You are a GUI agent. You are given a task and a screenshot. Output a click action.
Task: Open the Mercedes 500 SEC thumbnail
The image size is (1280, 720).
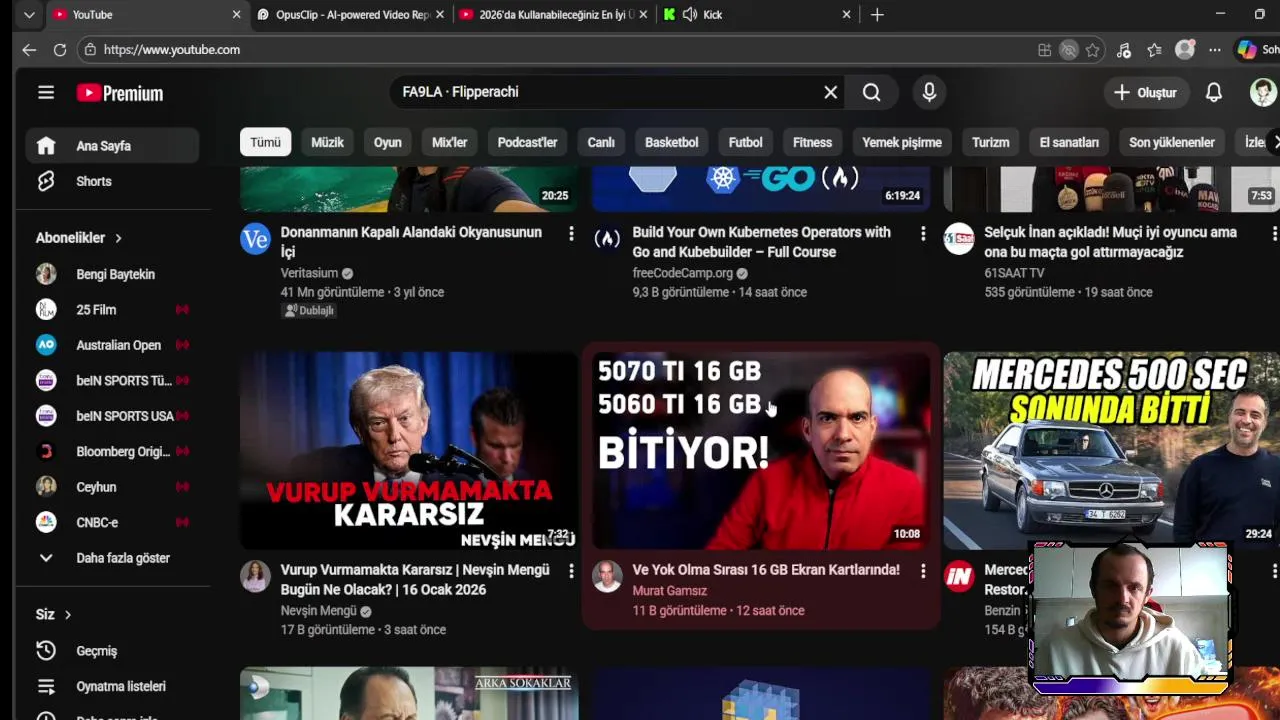(1112, 451)
